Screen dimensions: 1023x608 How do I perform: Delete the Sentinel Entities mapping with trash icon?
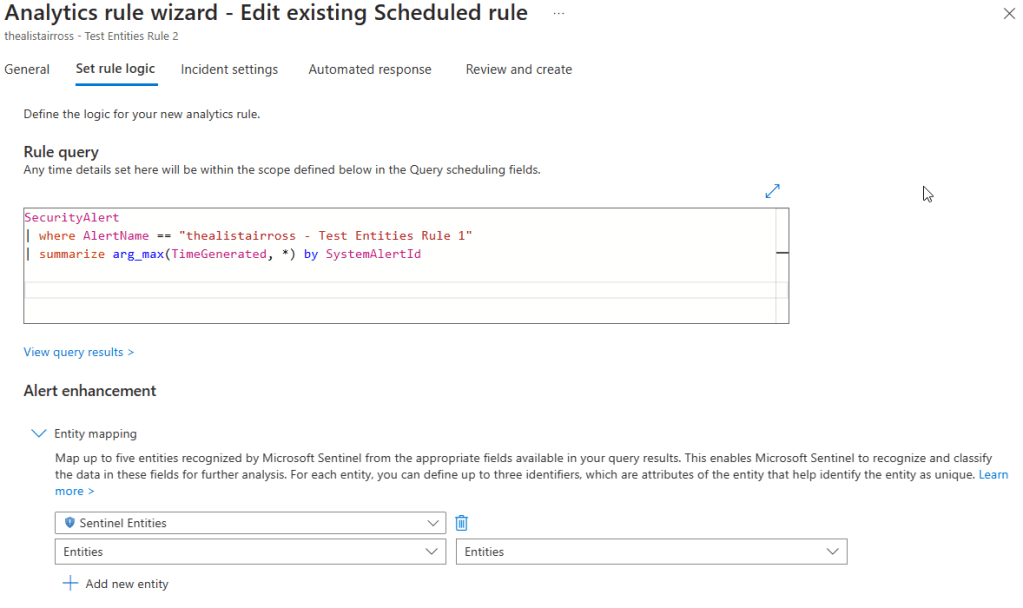461,523
